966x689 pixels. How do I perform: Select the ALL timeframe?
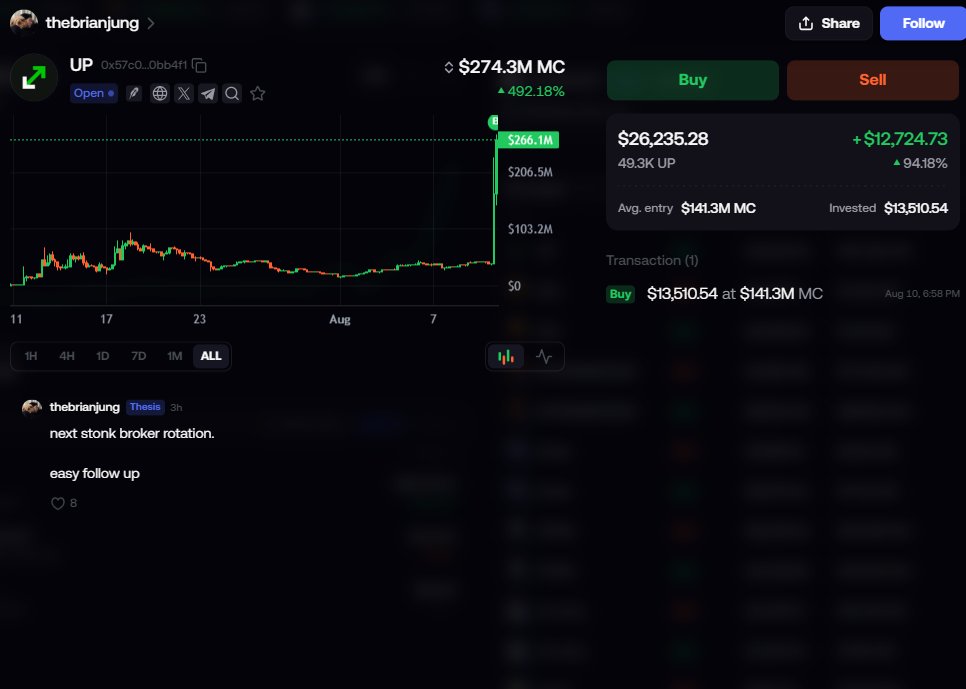tap(211, 356)
